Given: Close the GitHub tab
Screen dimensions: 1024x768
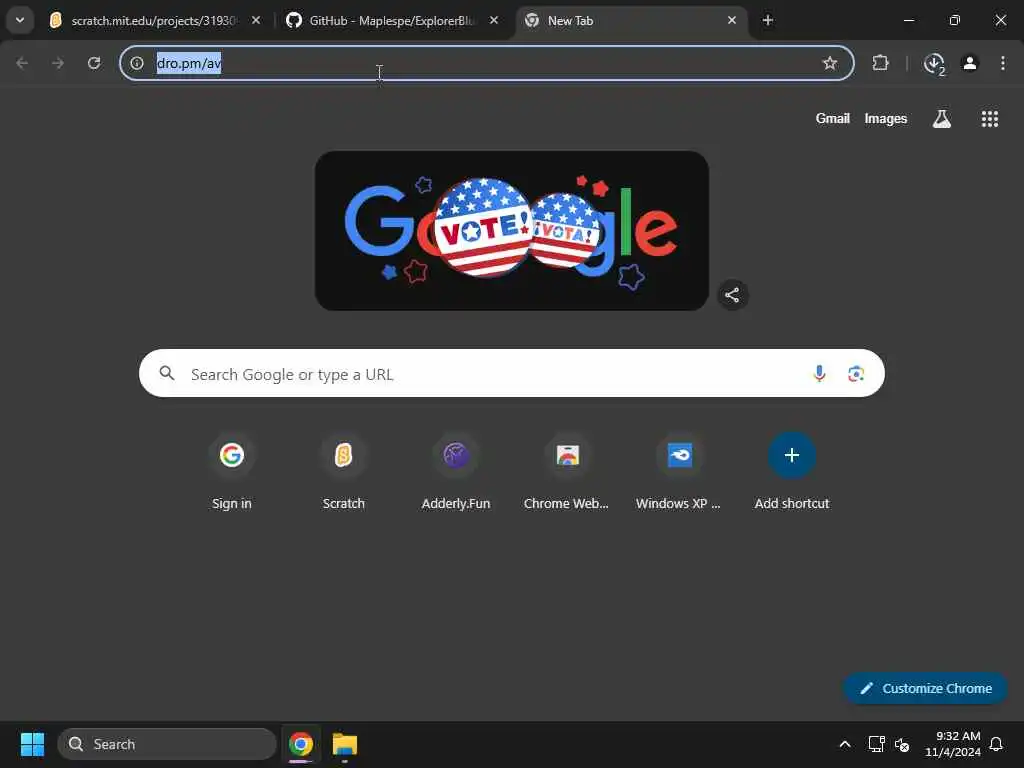Looking at the screenshot, I should pyautogui.click(x=494, y=20).
